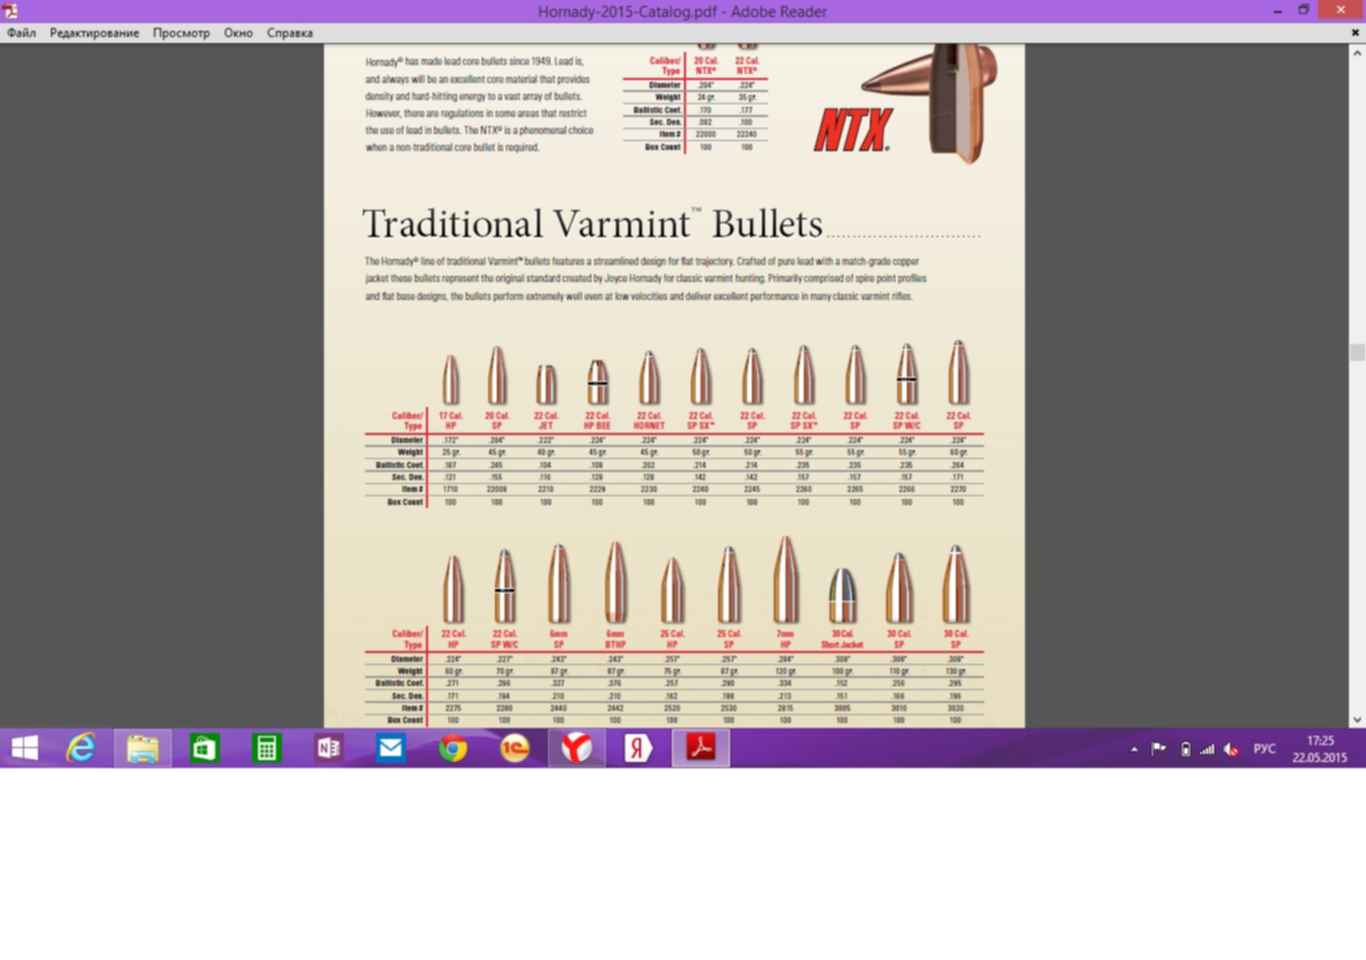Open the green calculator app in taskbar
This screenshot has height=960, width=1366.
click(266, 748)
